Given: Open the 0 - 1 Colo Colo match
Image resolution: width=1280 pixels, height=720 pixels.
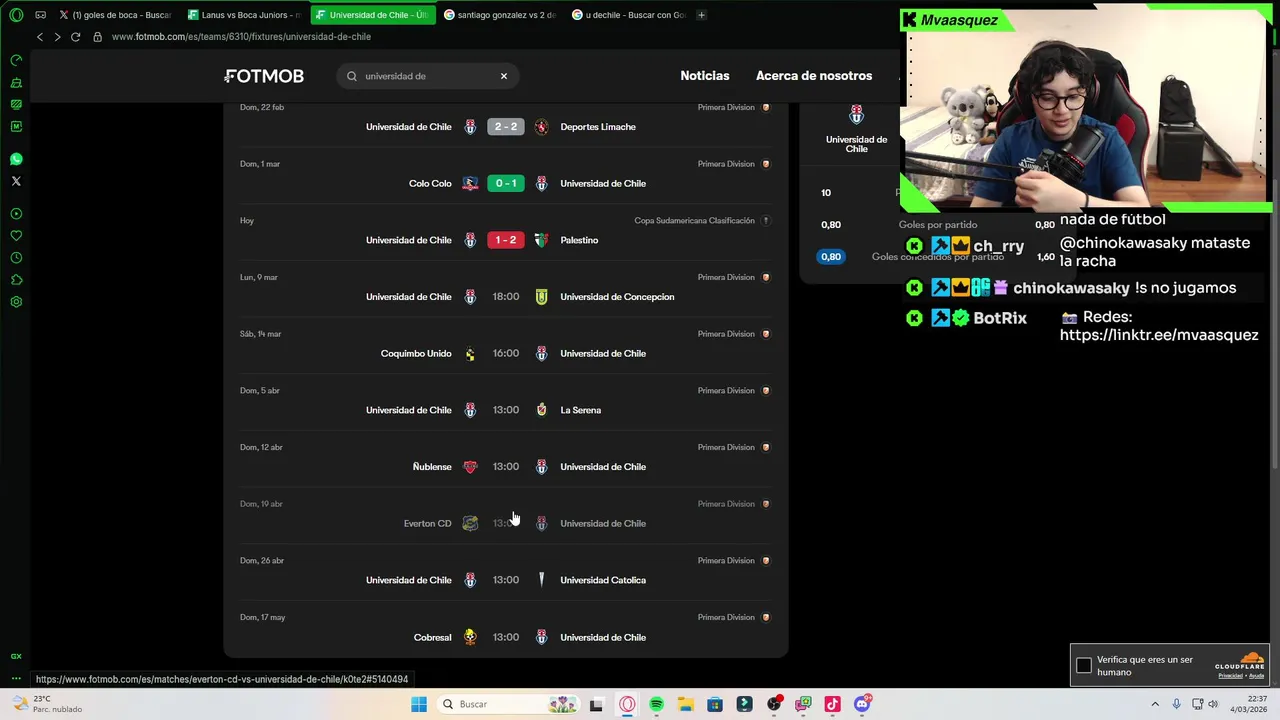Looking at the screenshot, I should pyautogui.click(x=506, y=184).
